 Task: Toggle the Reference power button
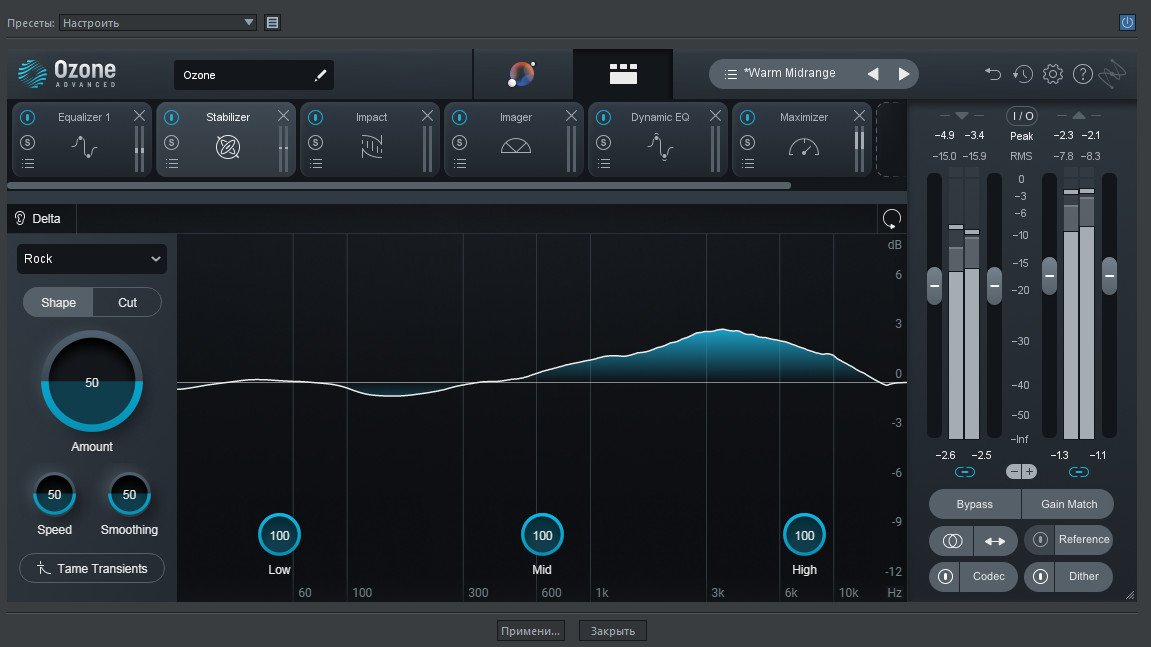1040,540
